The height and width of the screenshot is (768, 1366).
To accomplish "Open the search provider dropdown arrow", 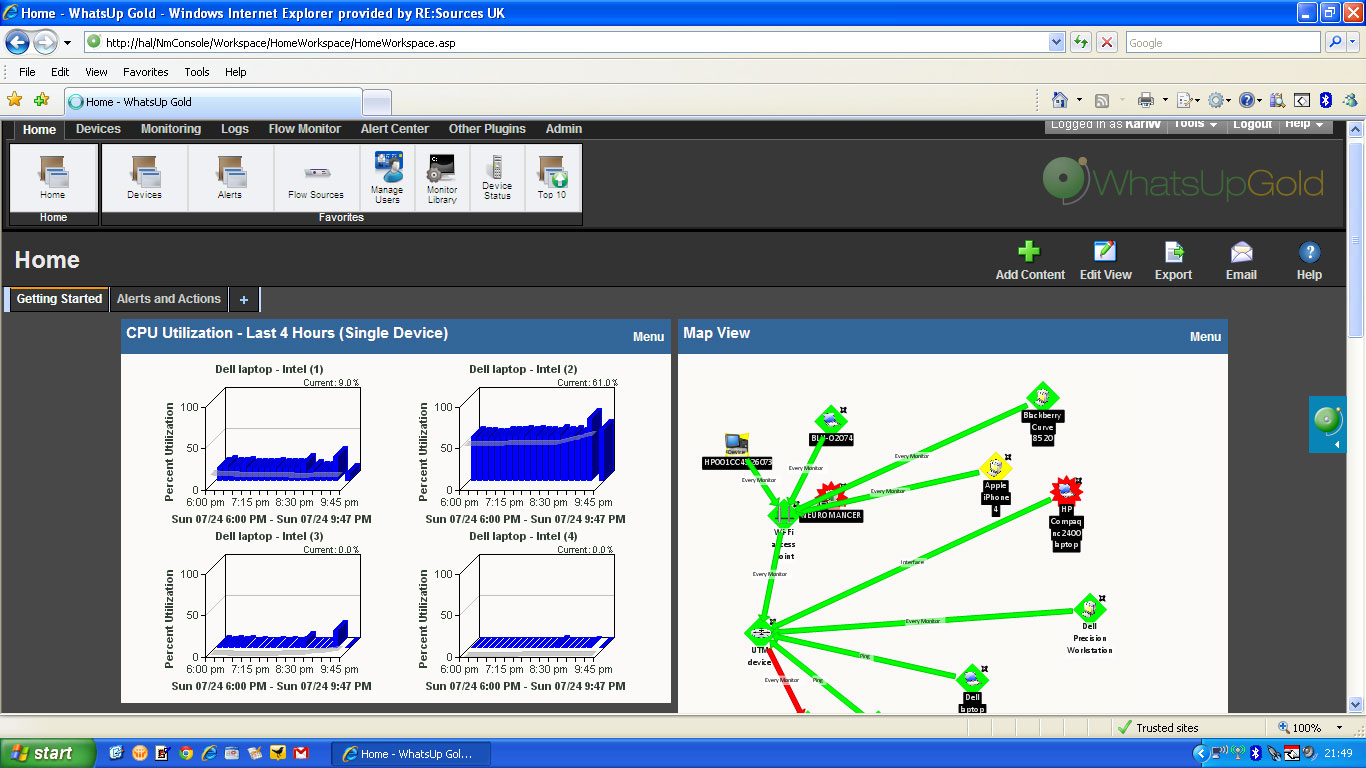I will [1354, 42].
